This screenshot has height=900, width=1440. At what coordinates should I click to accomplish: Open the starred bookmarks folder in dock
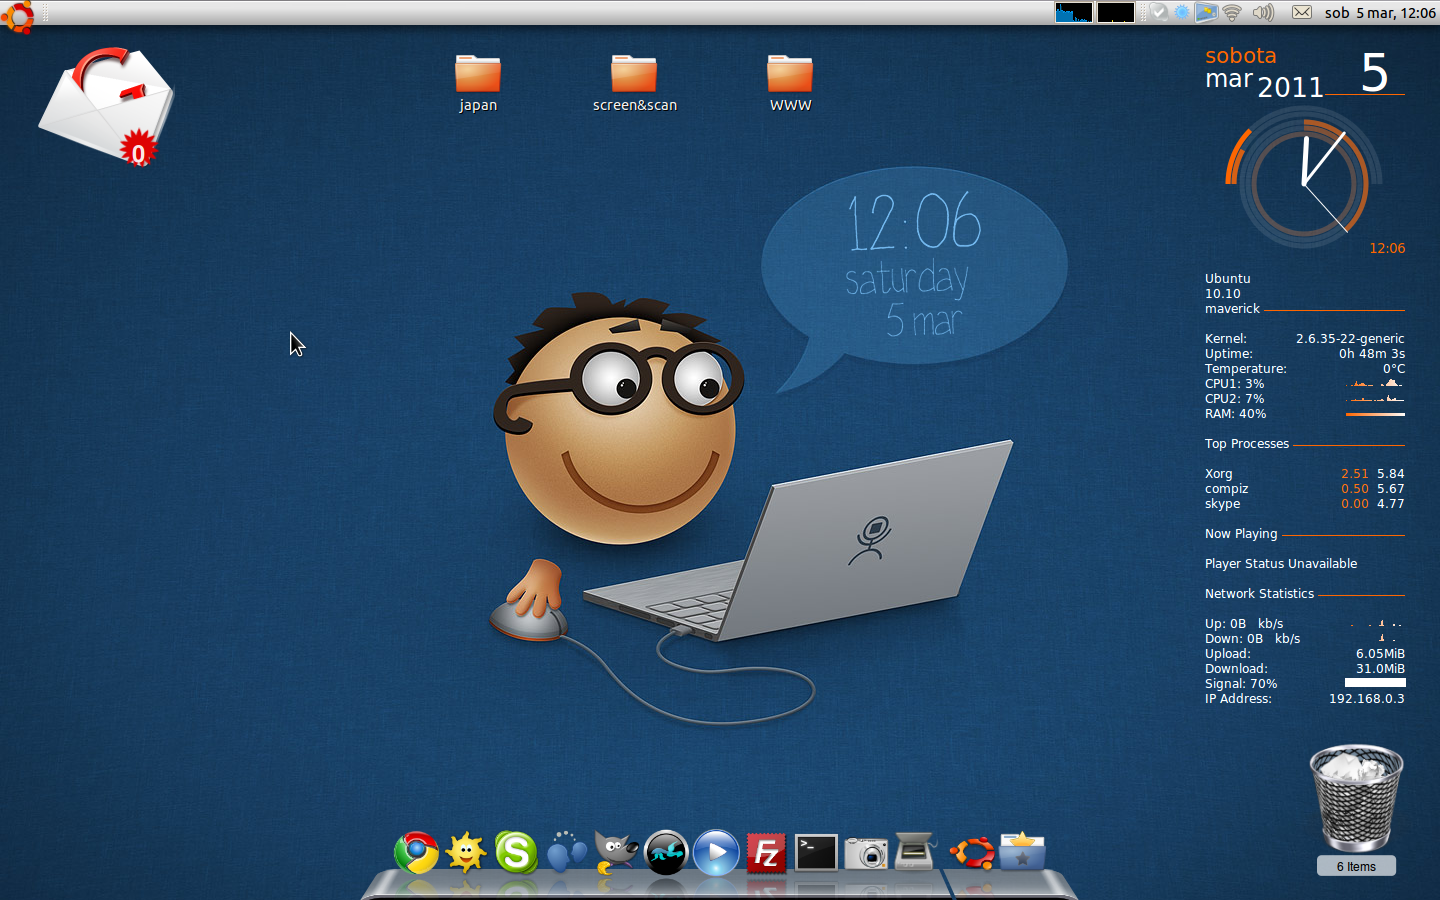1022,853
